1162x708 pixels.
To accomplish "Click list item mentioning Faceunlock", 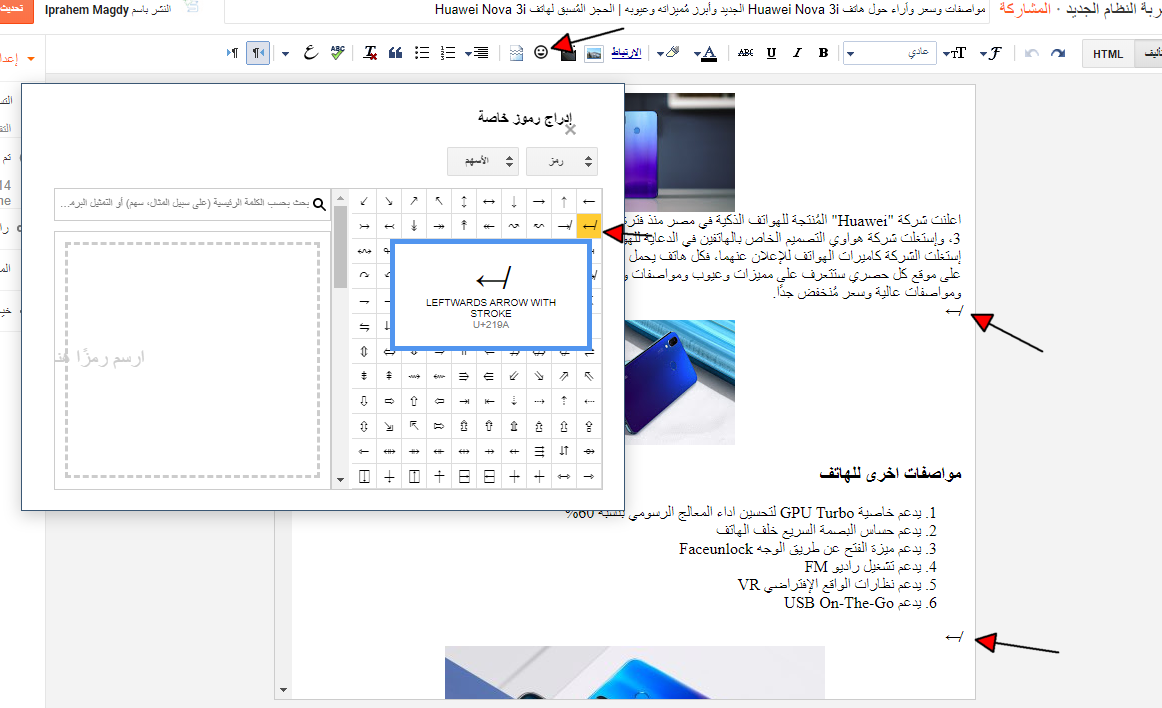I will tap(808, 549).
